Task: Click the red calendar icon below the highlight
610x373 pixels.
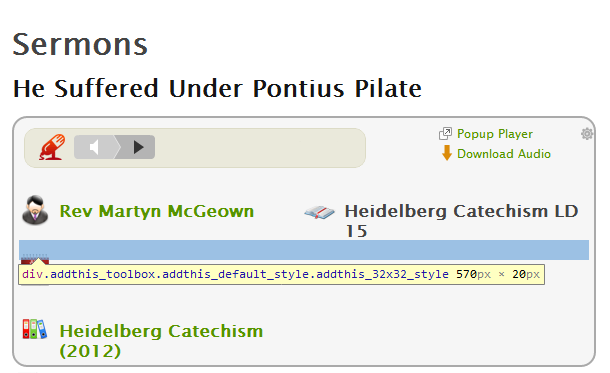Action: pyautogui.click(x=35, y=259)
